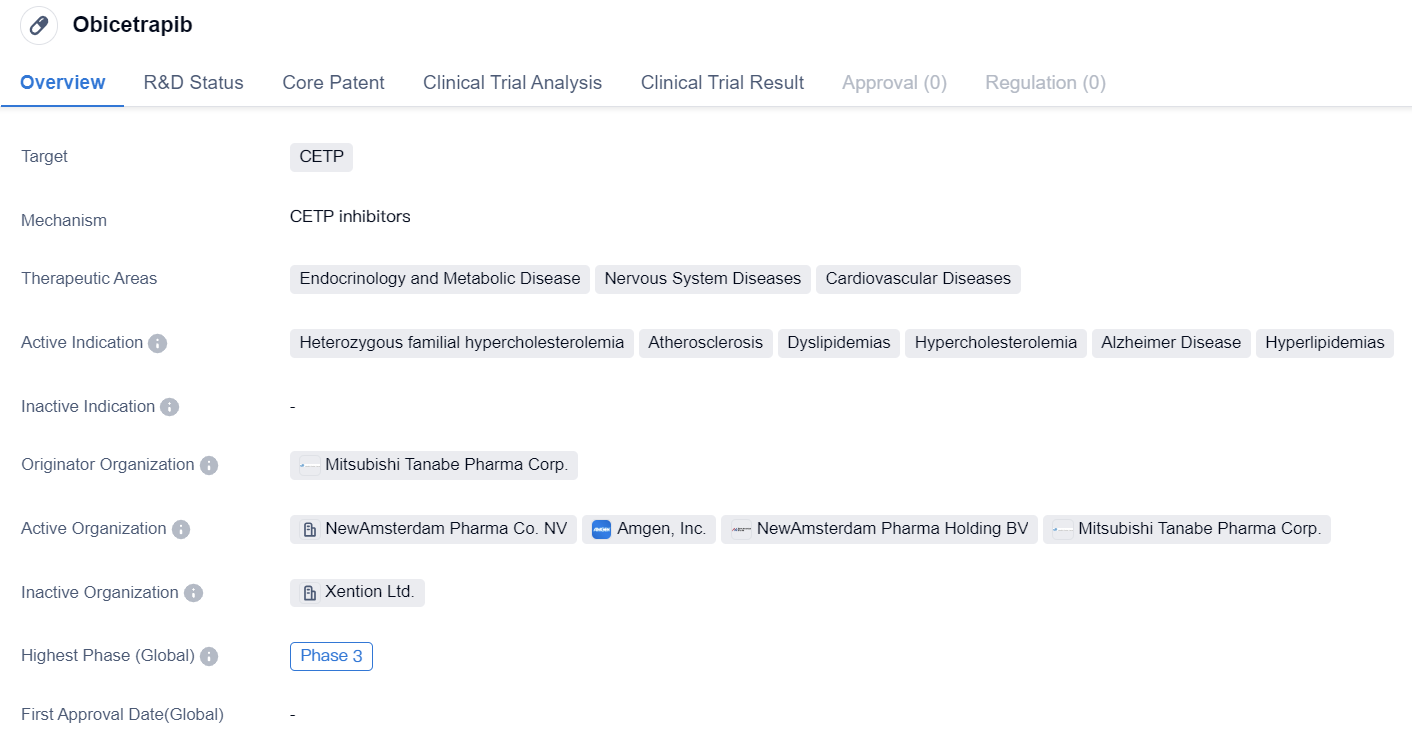Click info icon next to Inactive Organization
Viewport: 1412px width, 749px height.
(x=193, y=593)
